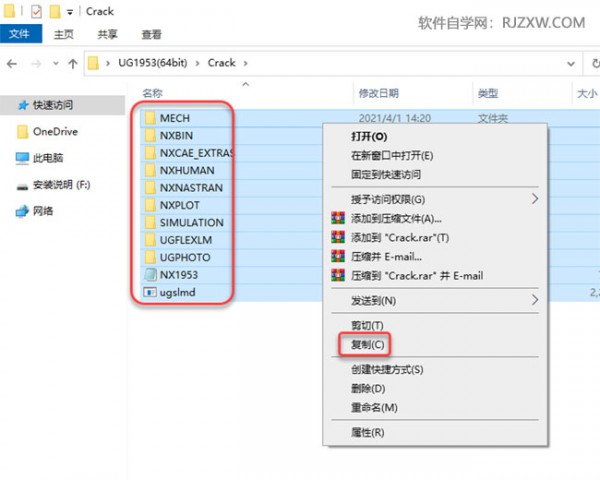Click the Forward navigation arrow
600x480 pixels.
[x=36, y=64]
